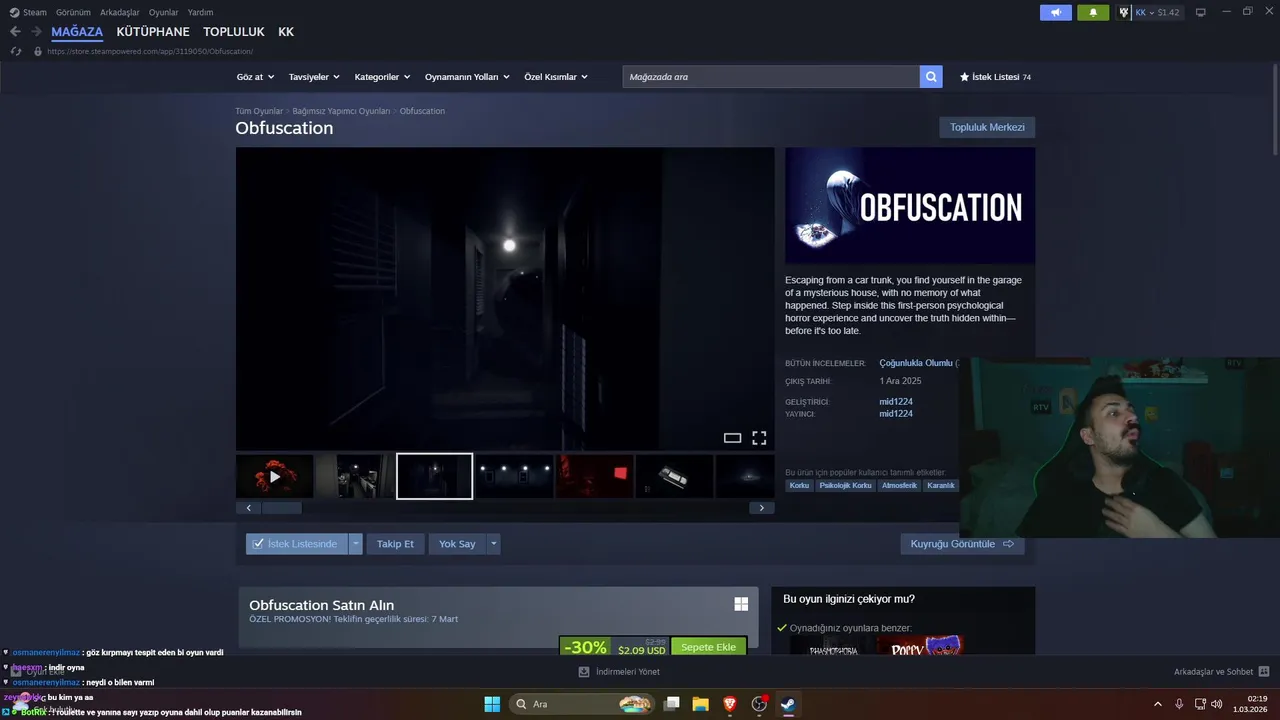Select the Psikolojik Korku tag

845,485
